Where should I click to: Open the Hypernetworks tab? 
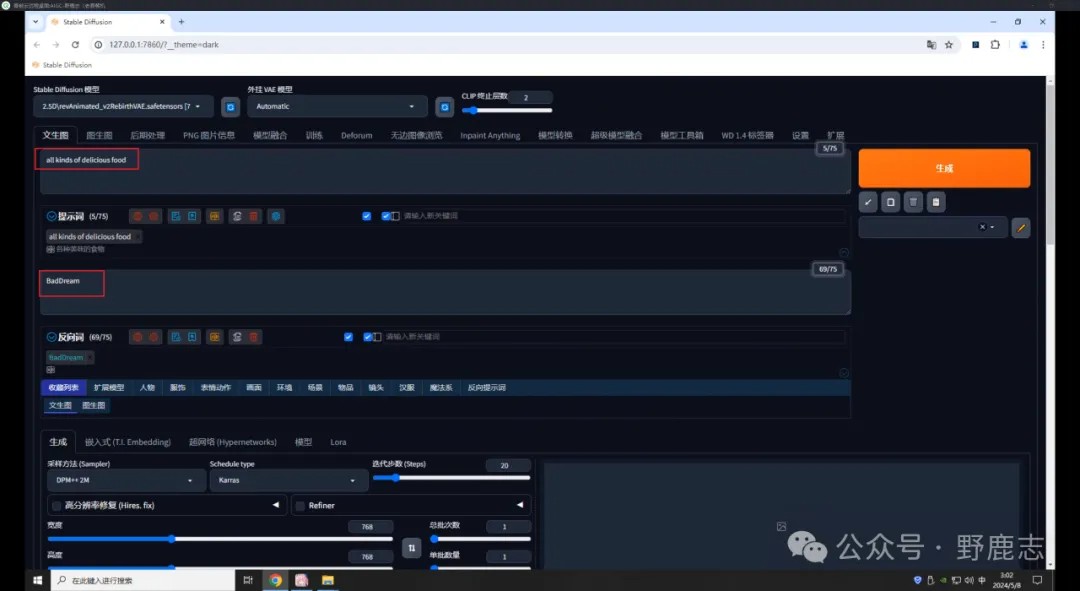point(233,442)
